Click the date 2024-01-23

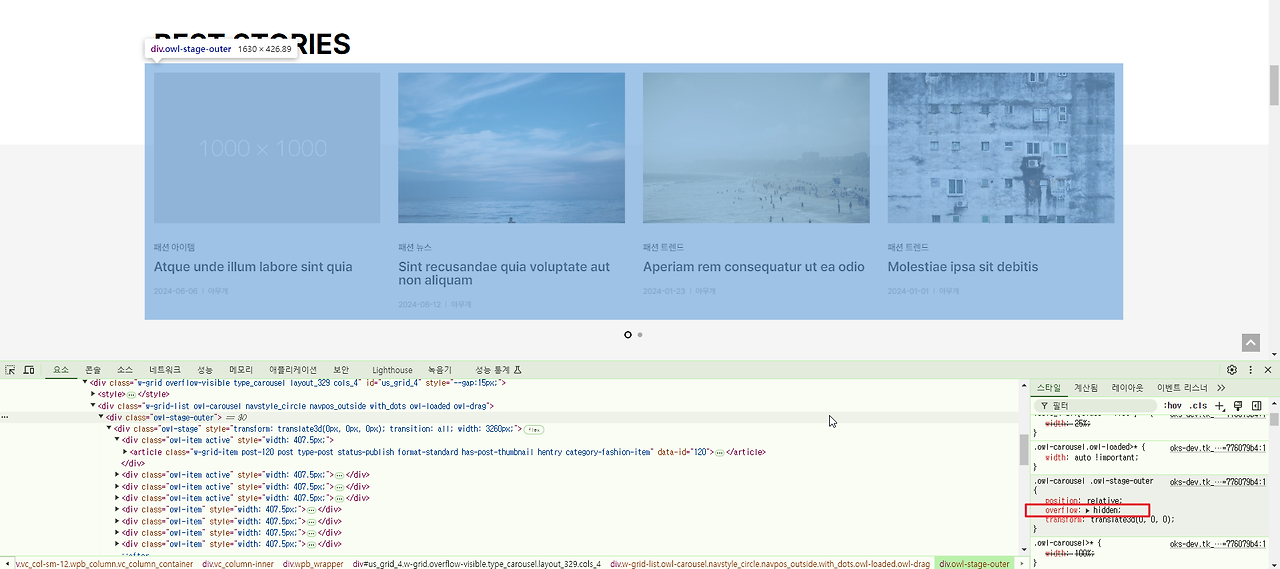point(664,291)
